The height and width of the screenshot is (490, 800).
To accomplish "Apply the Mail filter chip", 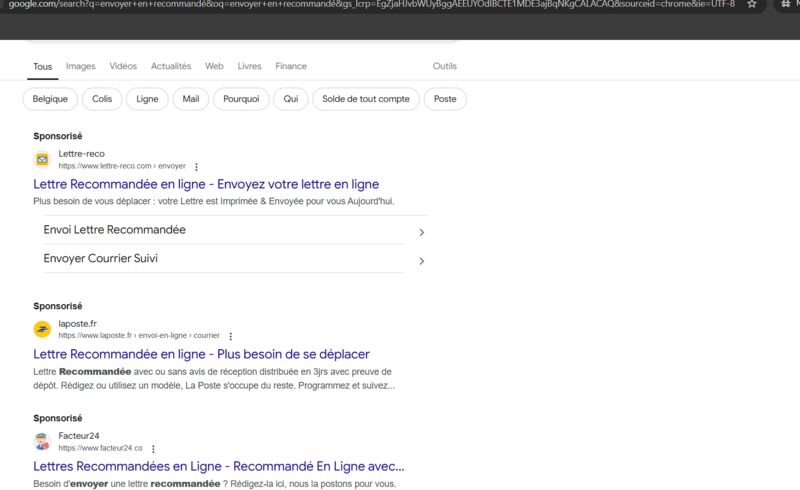I will coord(191,99).
